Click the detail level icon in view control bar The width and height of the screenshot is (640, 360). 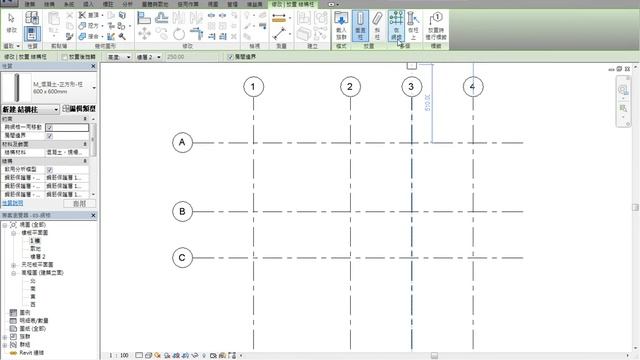[139, 356]
